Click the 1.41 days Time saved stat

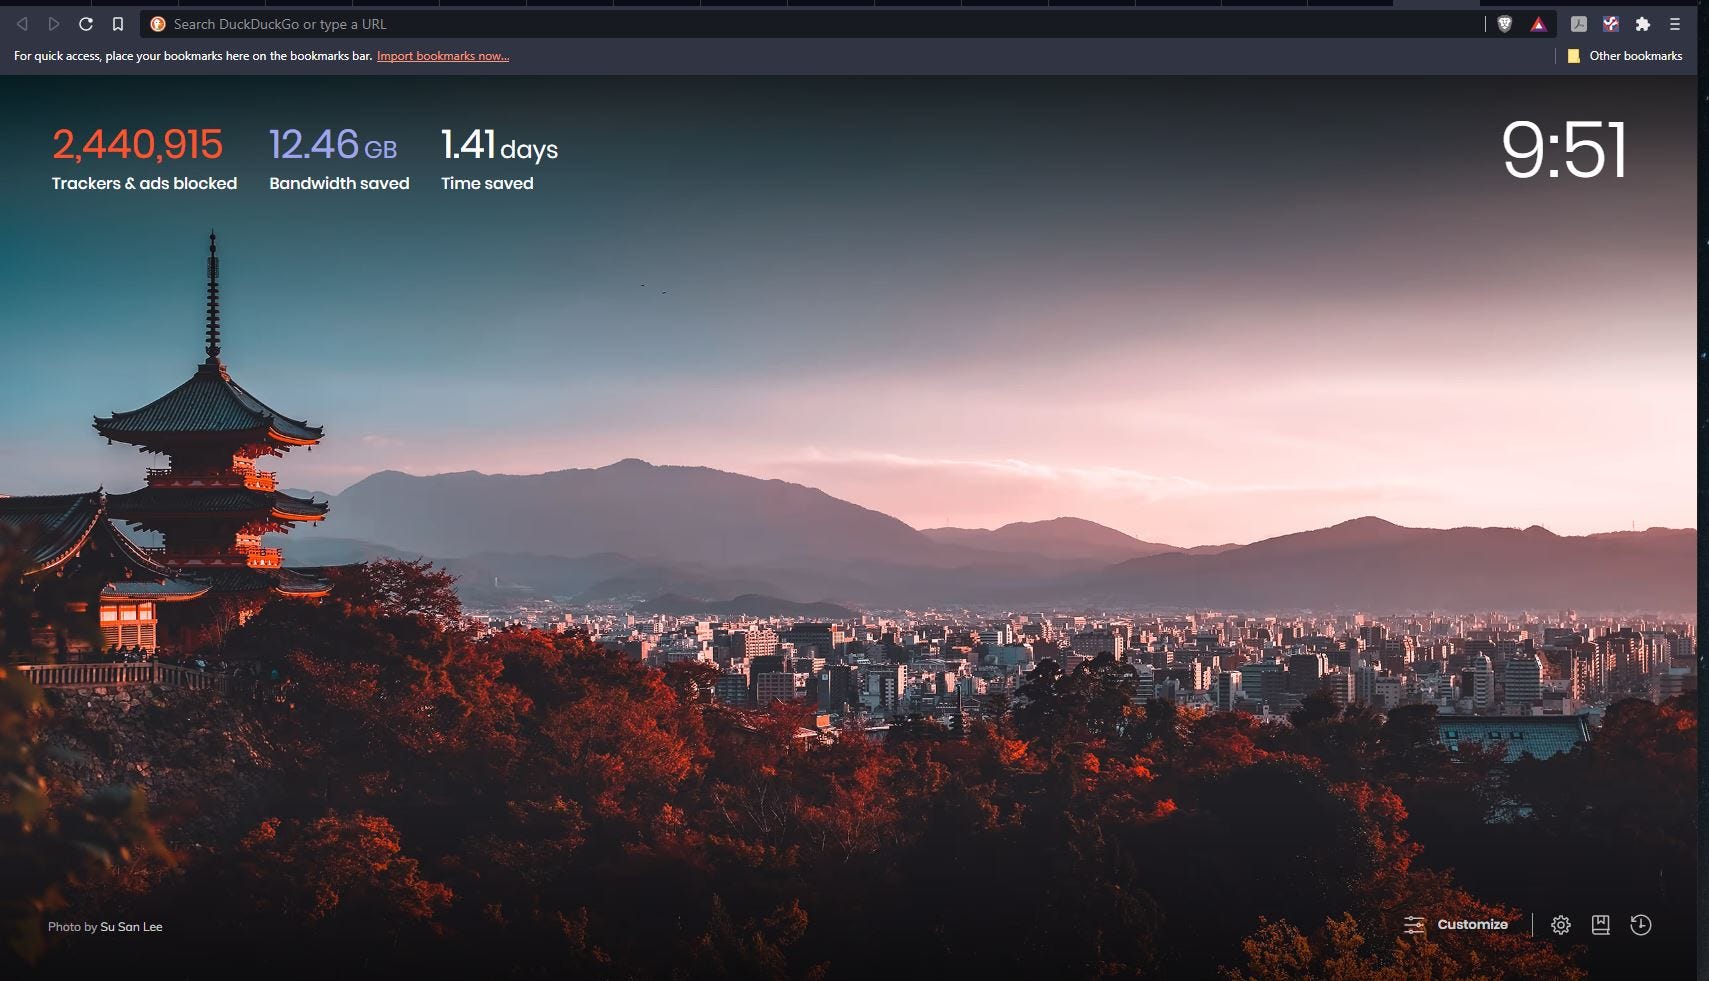point(499,159)
